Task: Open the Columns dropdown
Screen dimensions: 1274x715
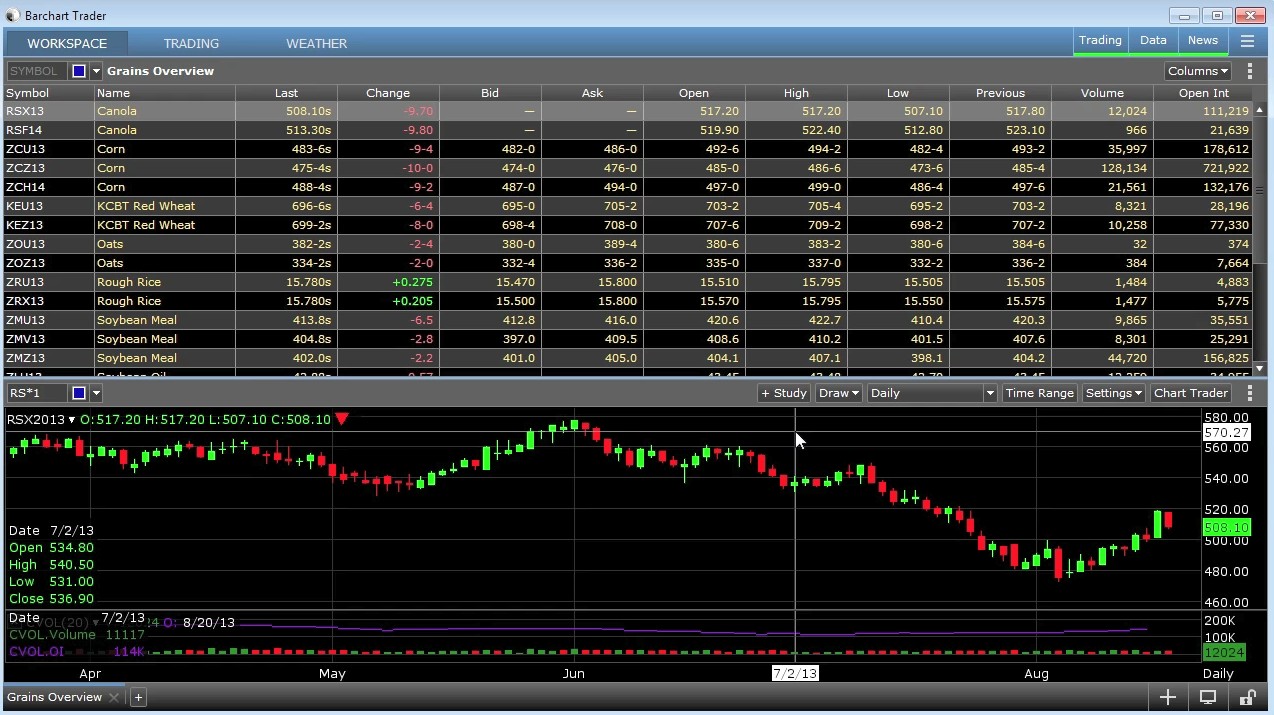Action: (1198, 71)
